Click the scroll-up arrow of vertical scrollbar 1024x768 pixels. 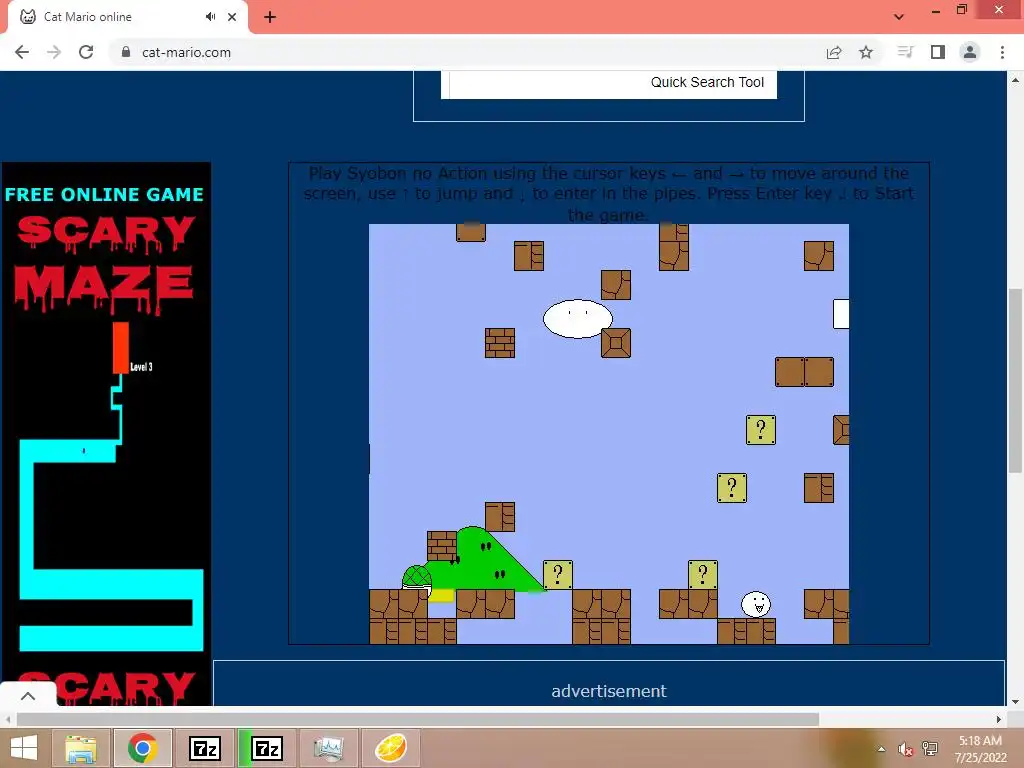[1015, 80]
